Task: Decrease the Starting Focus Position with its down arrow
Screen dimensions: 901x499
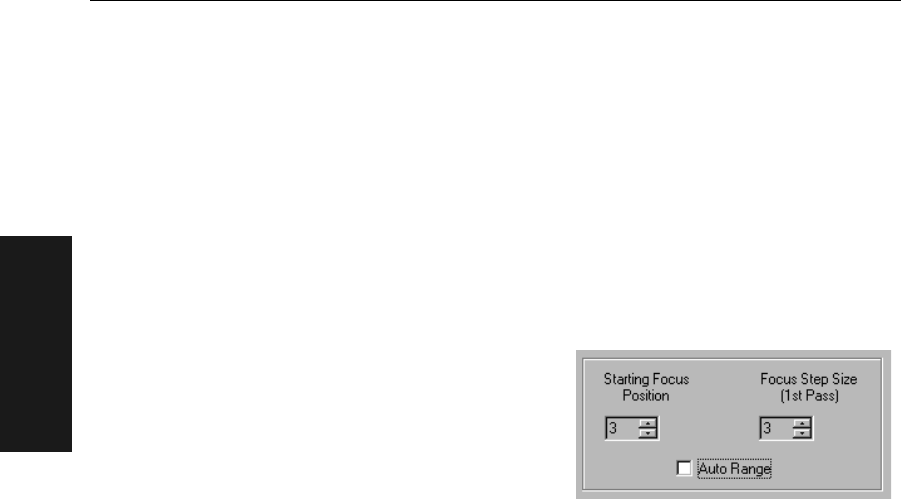Action: click(x=648, y=433)
